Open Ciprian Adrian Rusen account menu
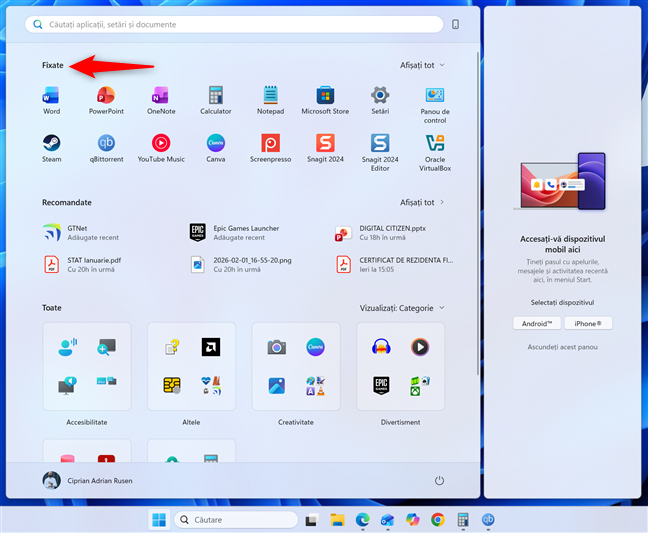The image size is (648, 533). (x=88, y=481)
